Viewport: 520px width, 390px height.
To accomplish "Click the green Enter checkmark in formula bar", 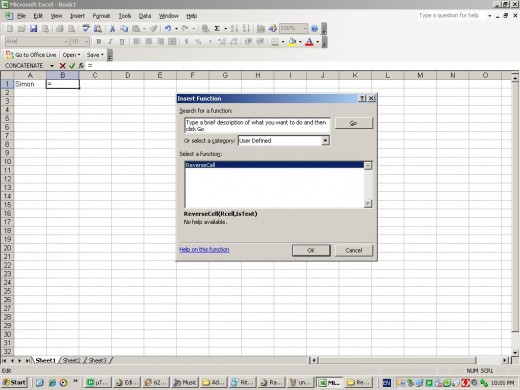I will click(x=72, y=66).
